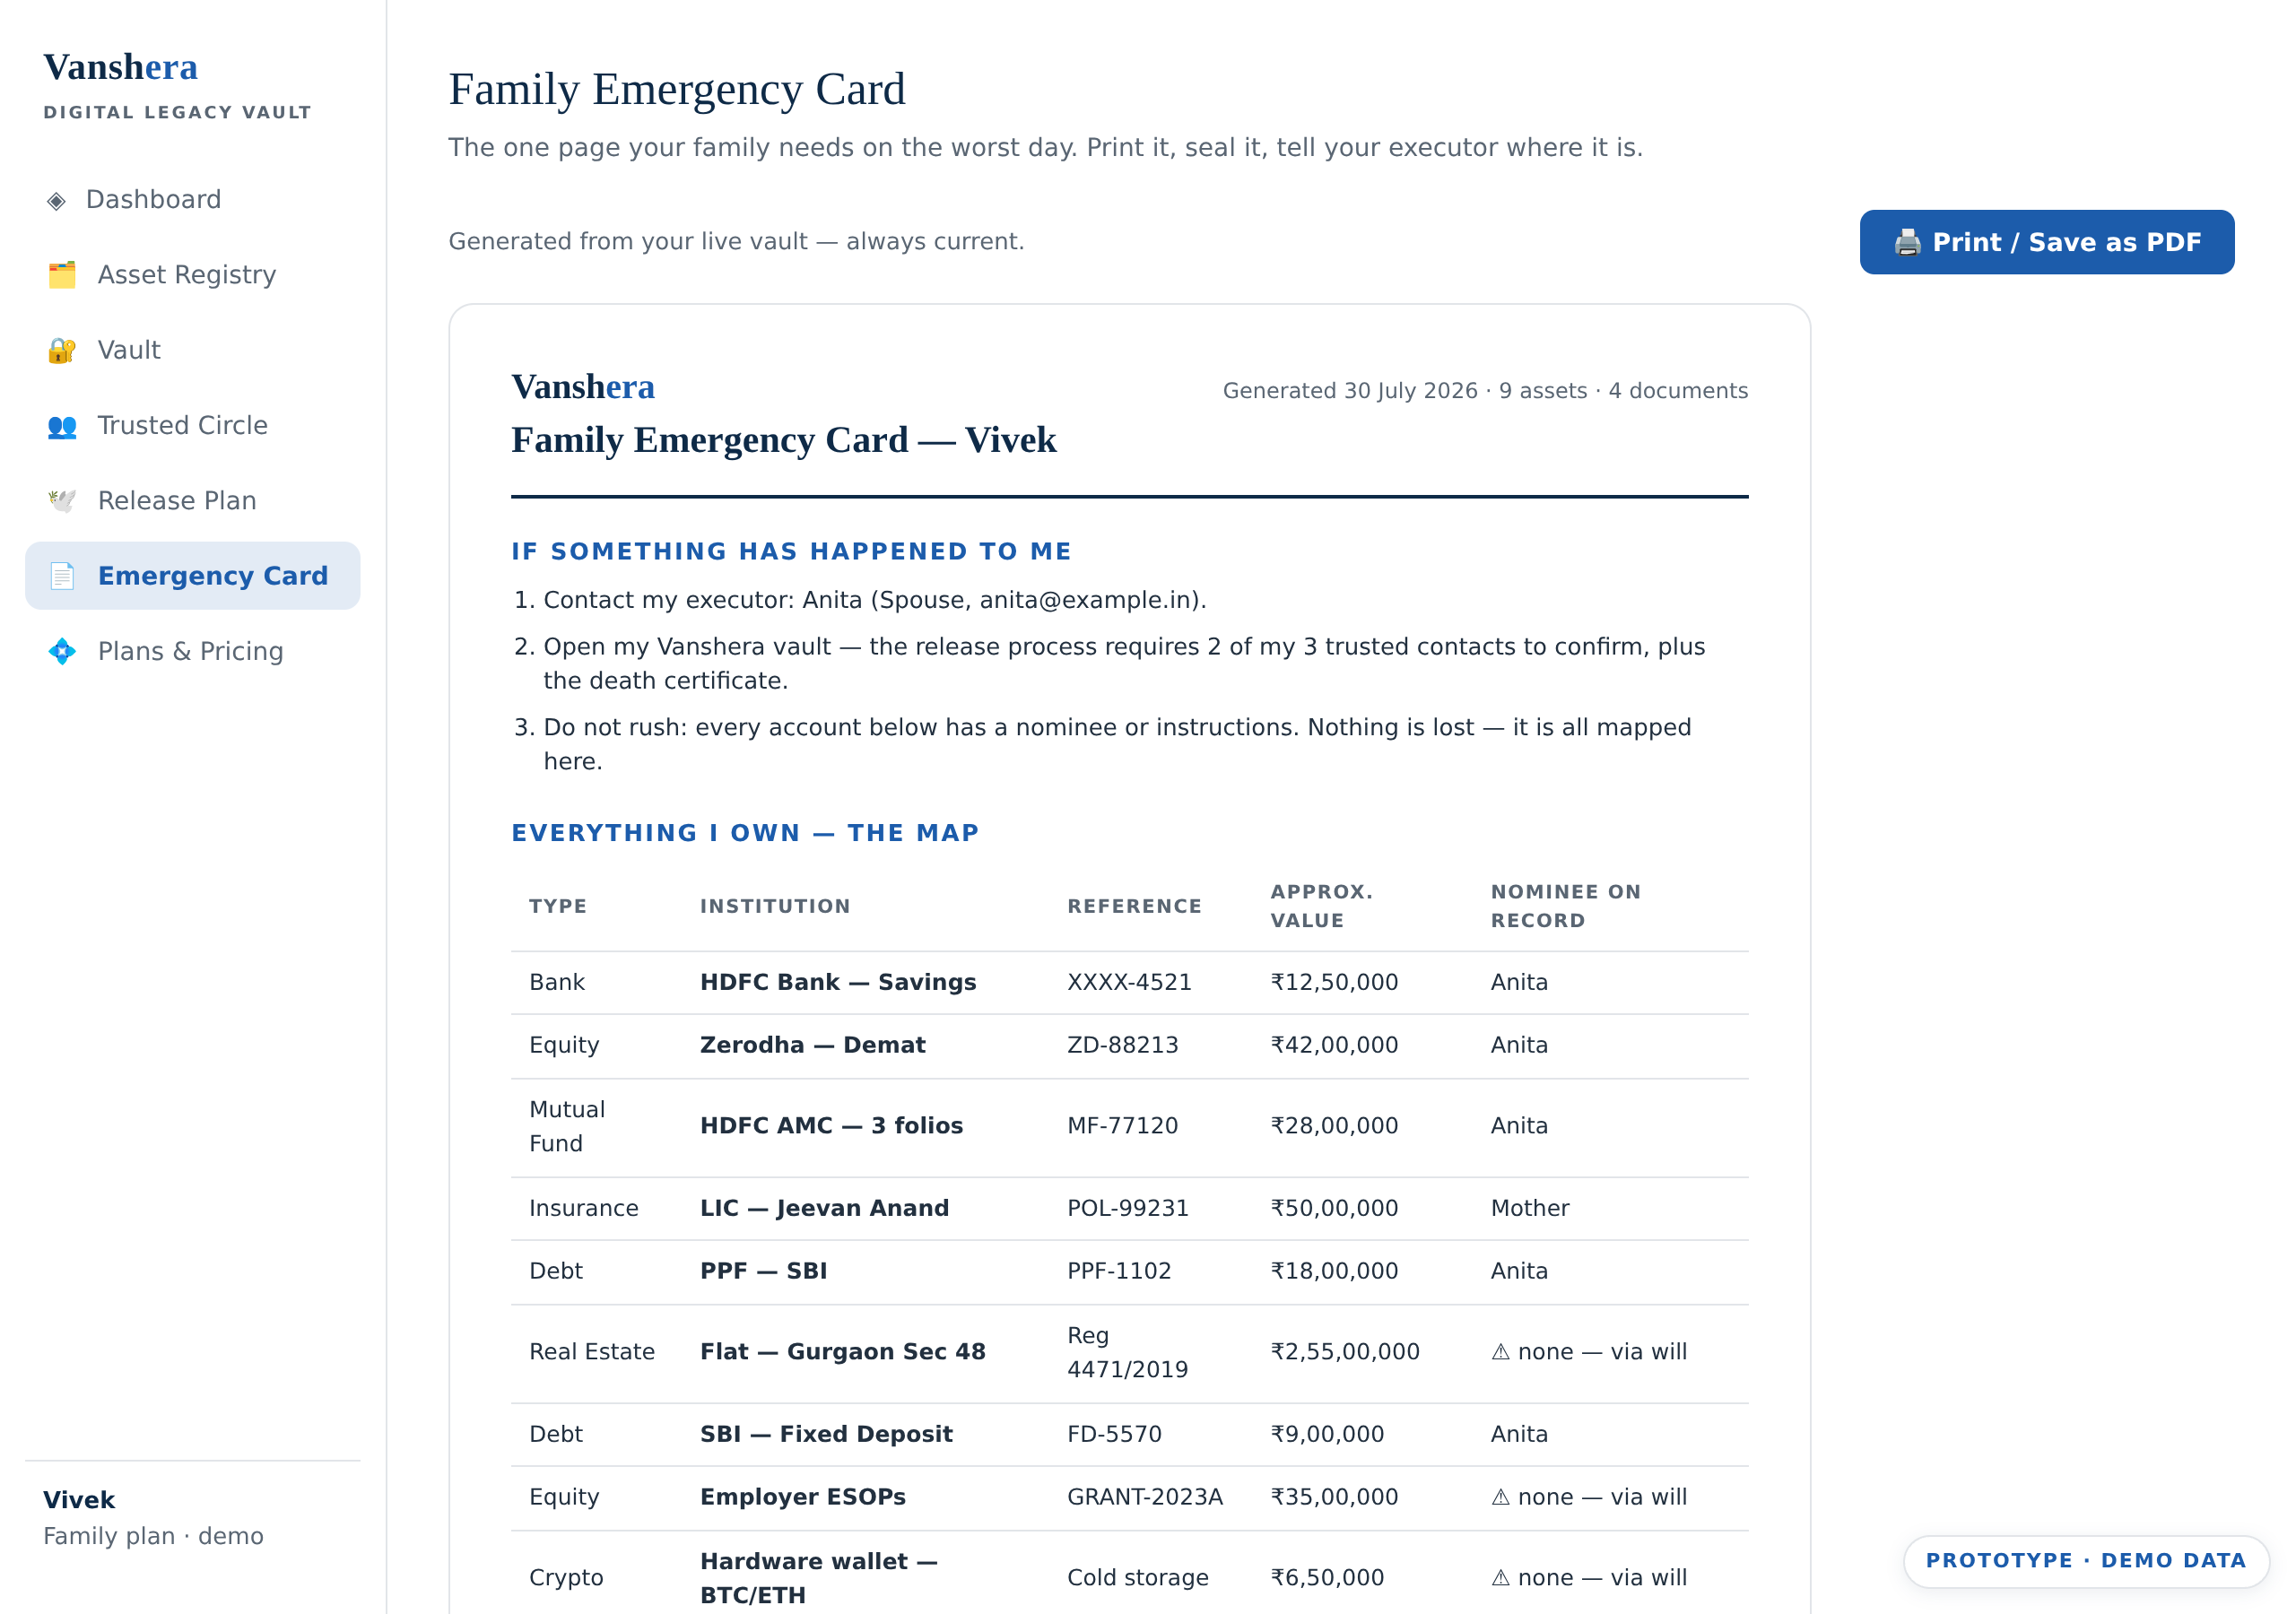This screenshot has height=1614, width=2296.
Task: View Plans & Pricing page
Action: (x=192, y=652)
